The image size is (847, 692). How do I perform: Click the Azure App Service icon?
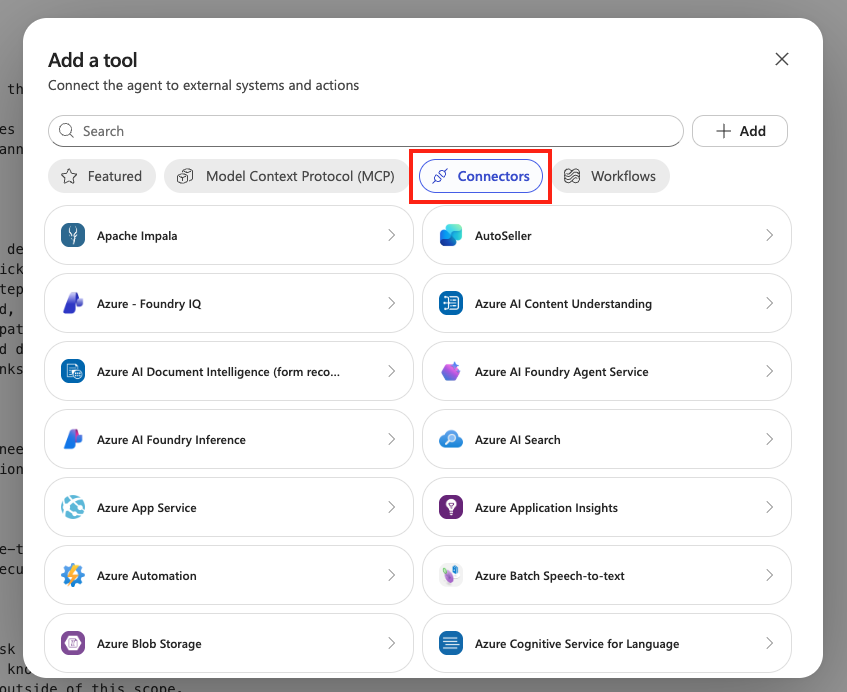pyautogui.click(x=73, y=508)
